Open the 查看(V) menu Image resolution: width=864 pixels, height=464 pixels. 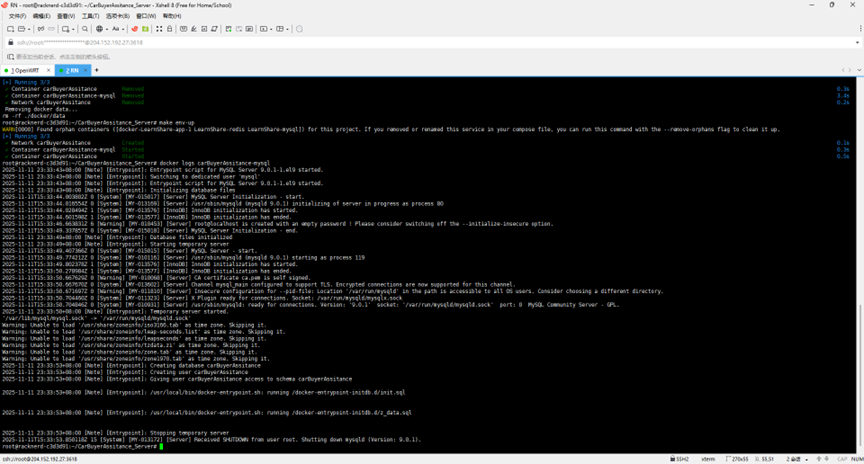66,16
